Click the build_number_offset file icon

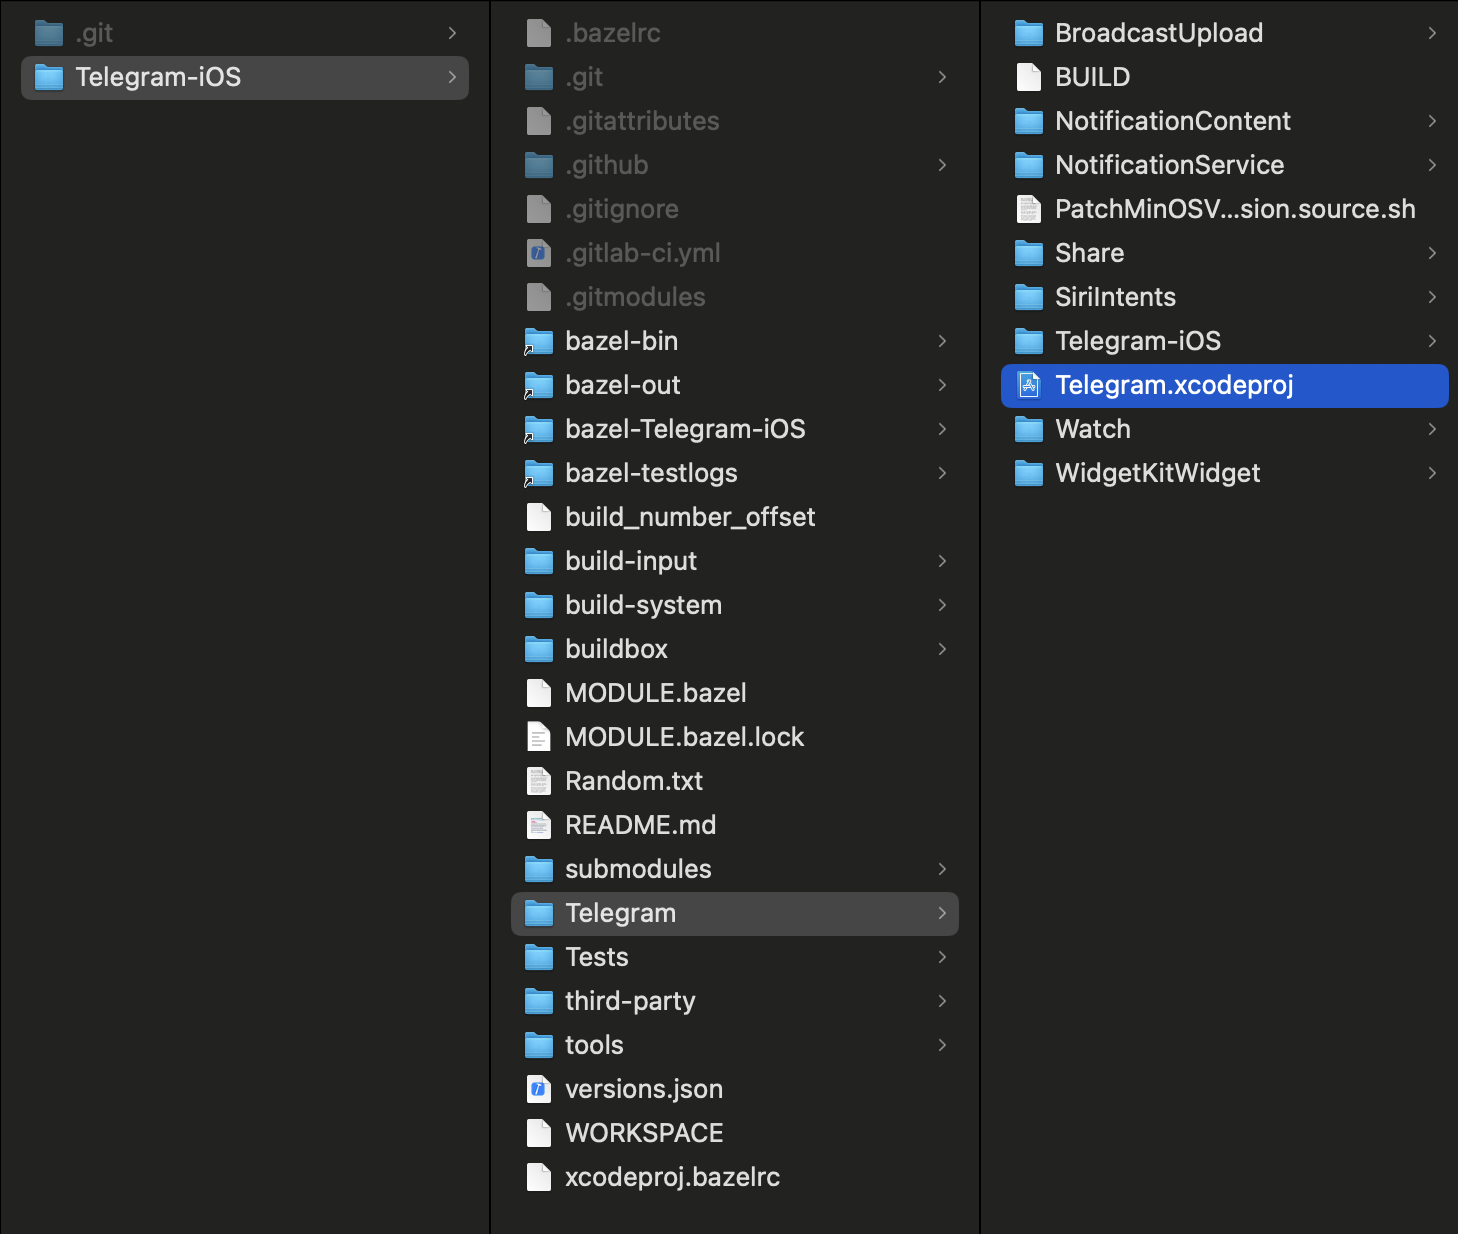click(539, 517)
